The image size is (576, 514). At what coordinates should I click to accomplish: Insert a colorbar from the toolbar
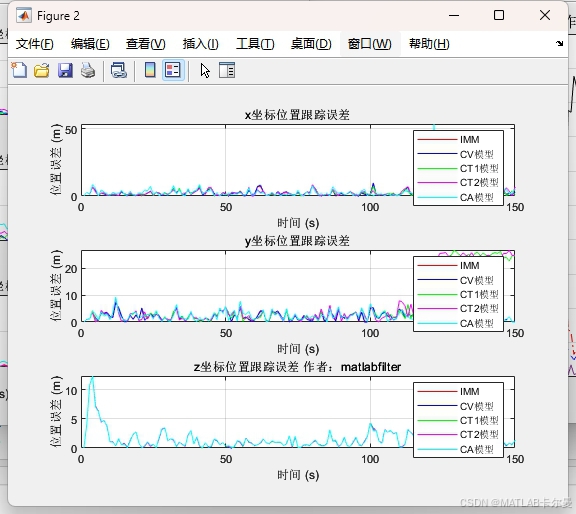[150, 70]
